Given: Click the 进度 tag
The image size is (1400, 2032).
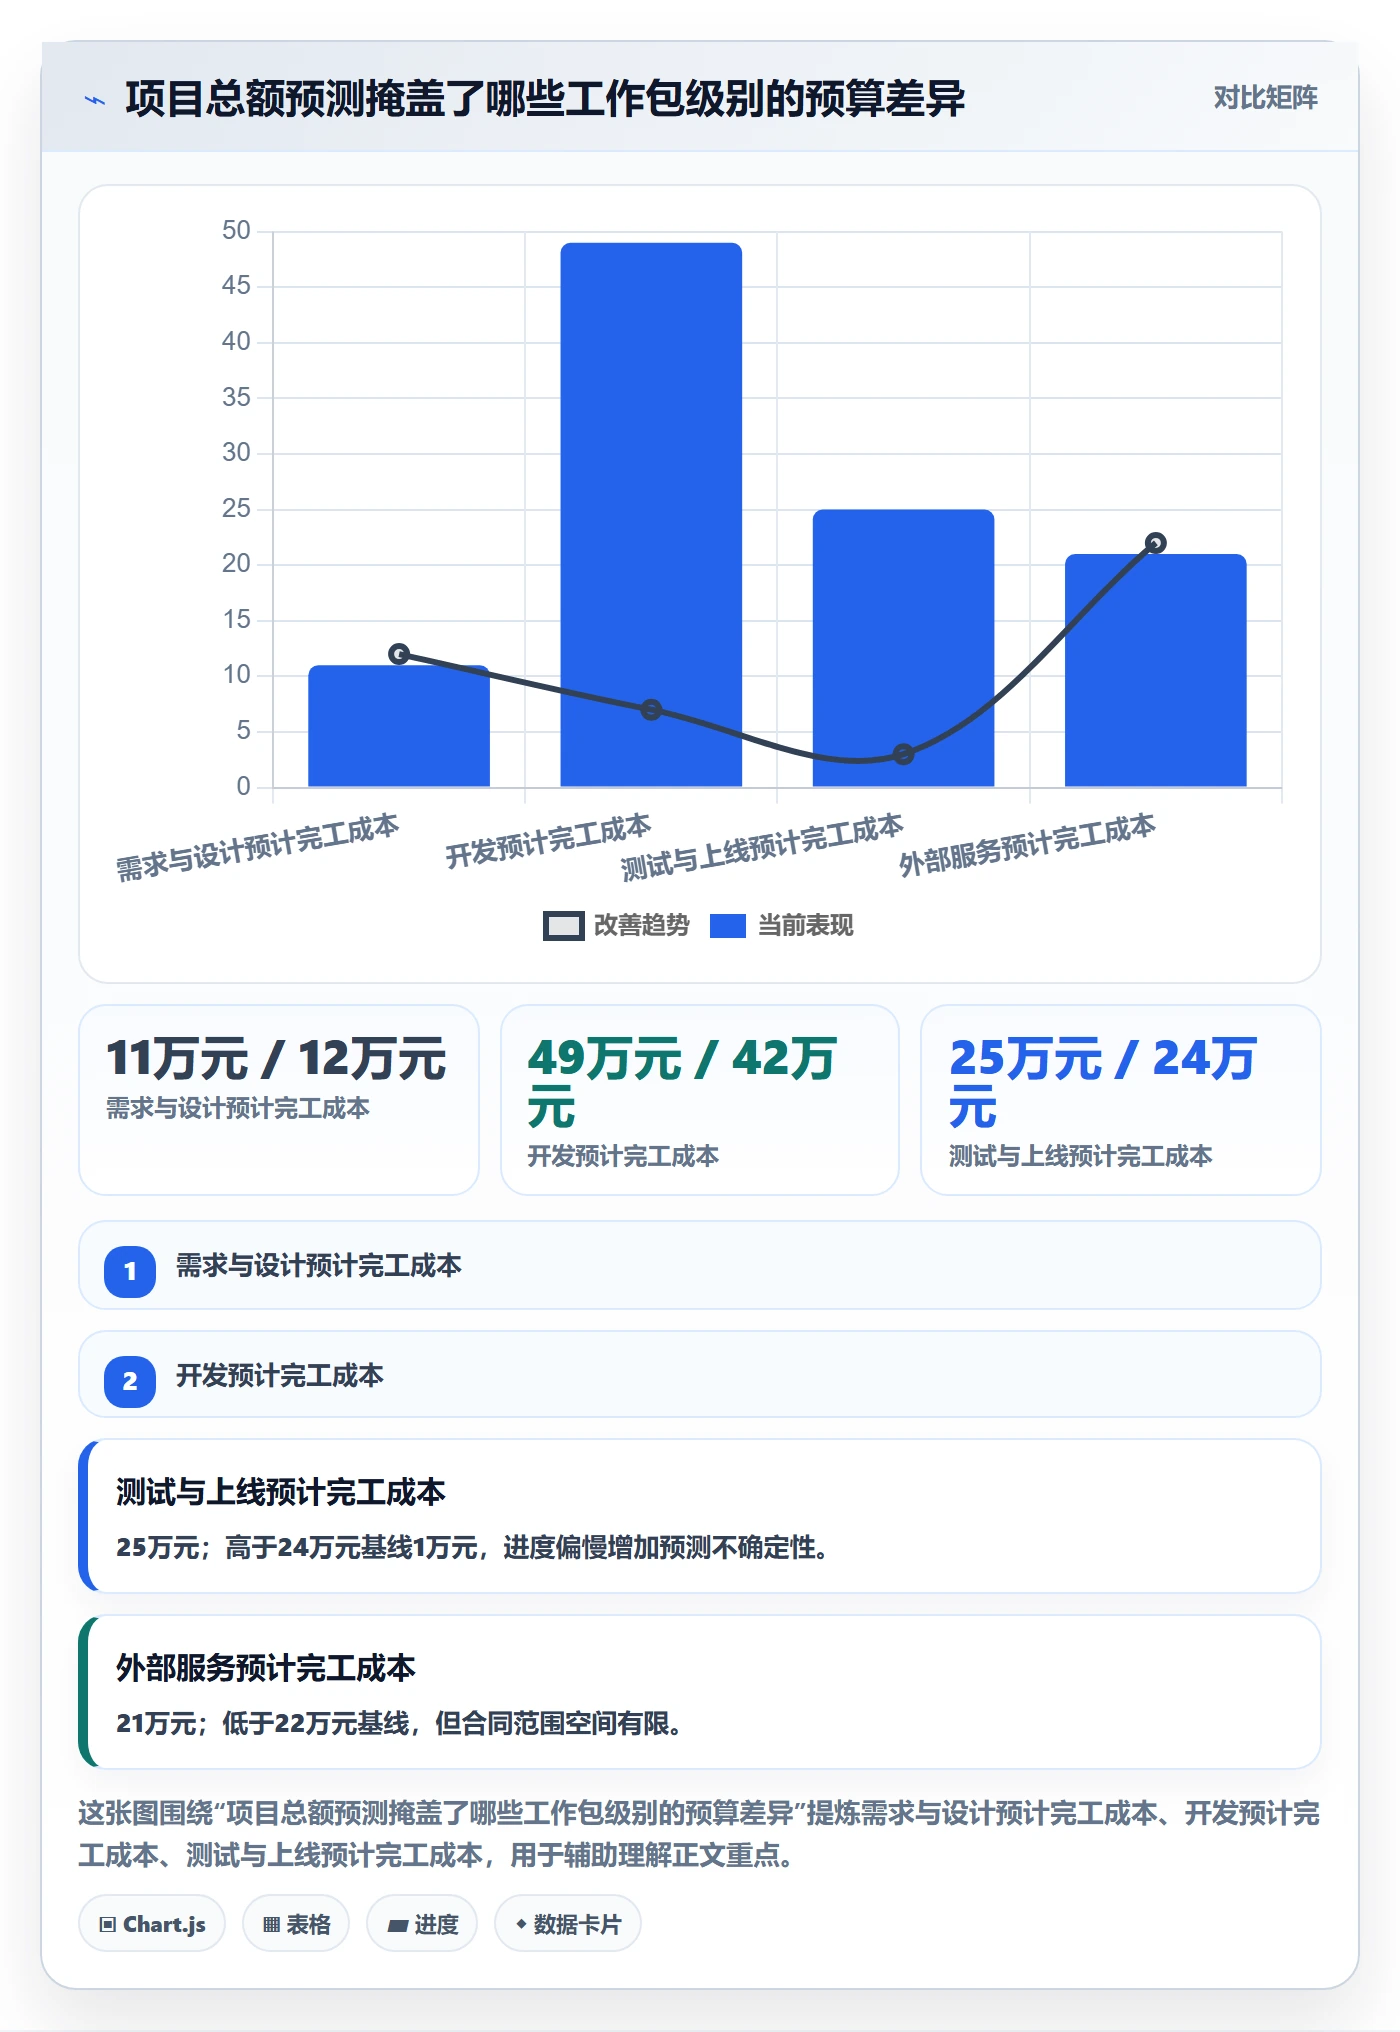Looking at the screenshot, I should 422,1923.
